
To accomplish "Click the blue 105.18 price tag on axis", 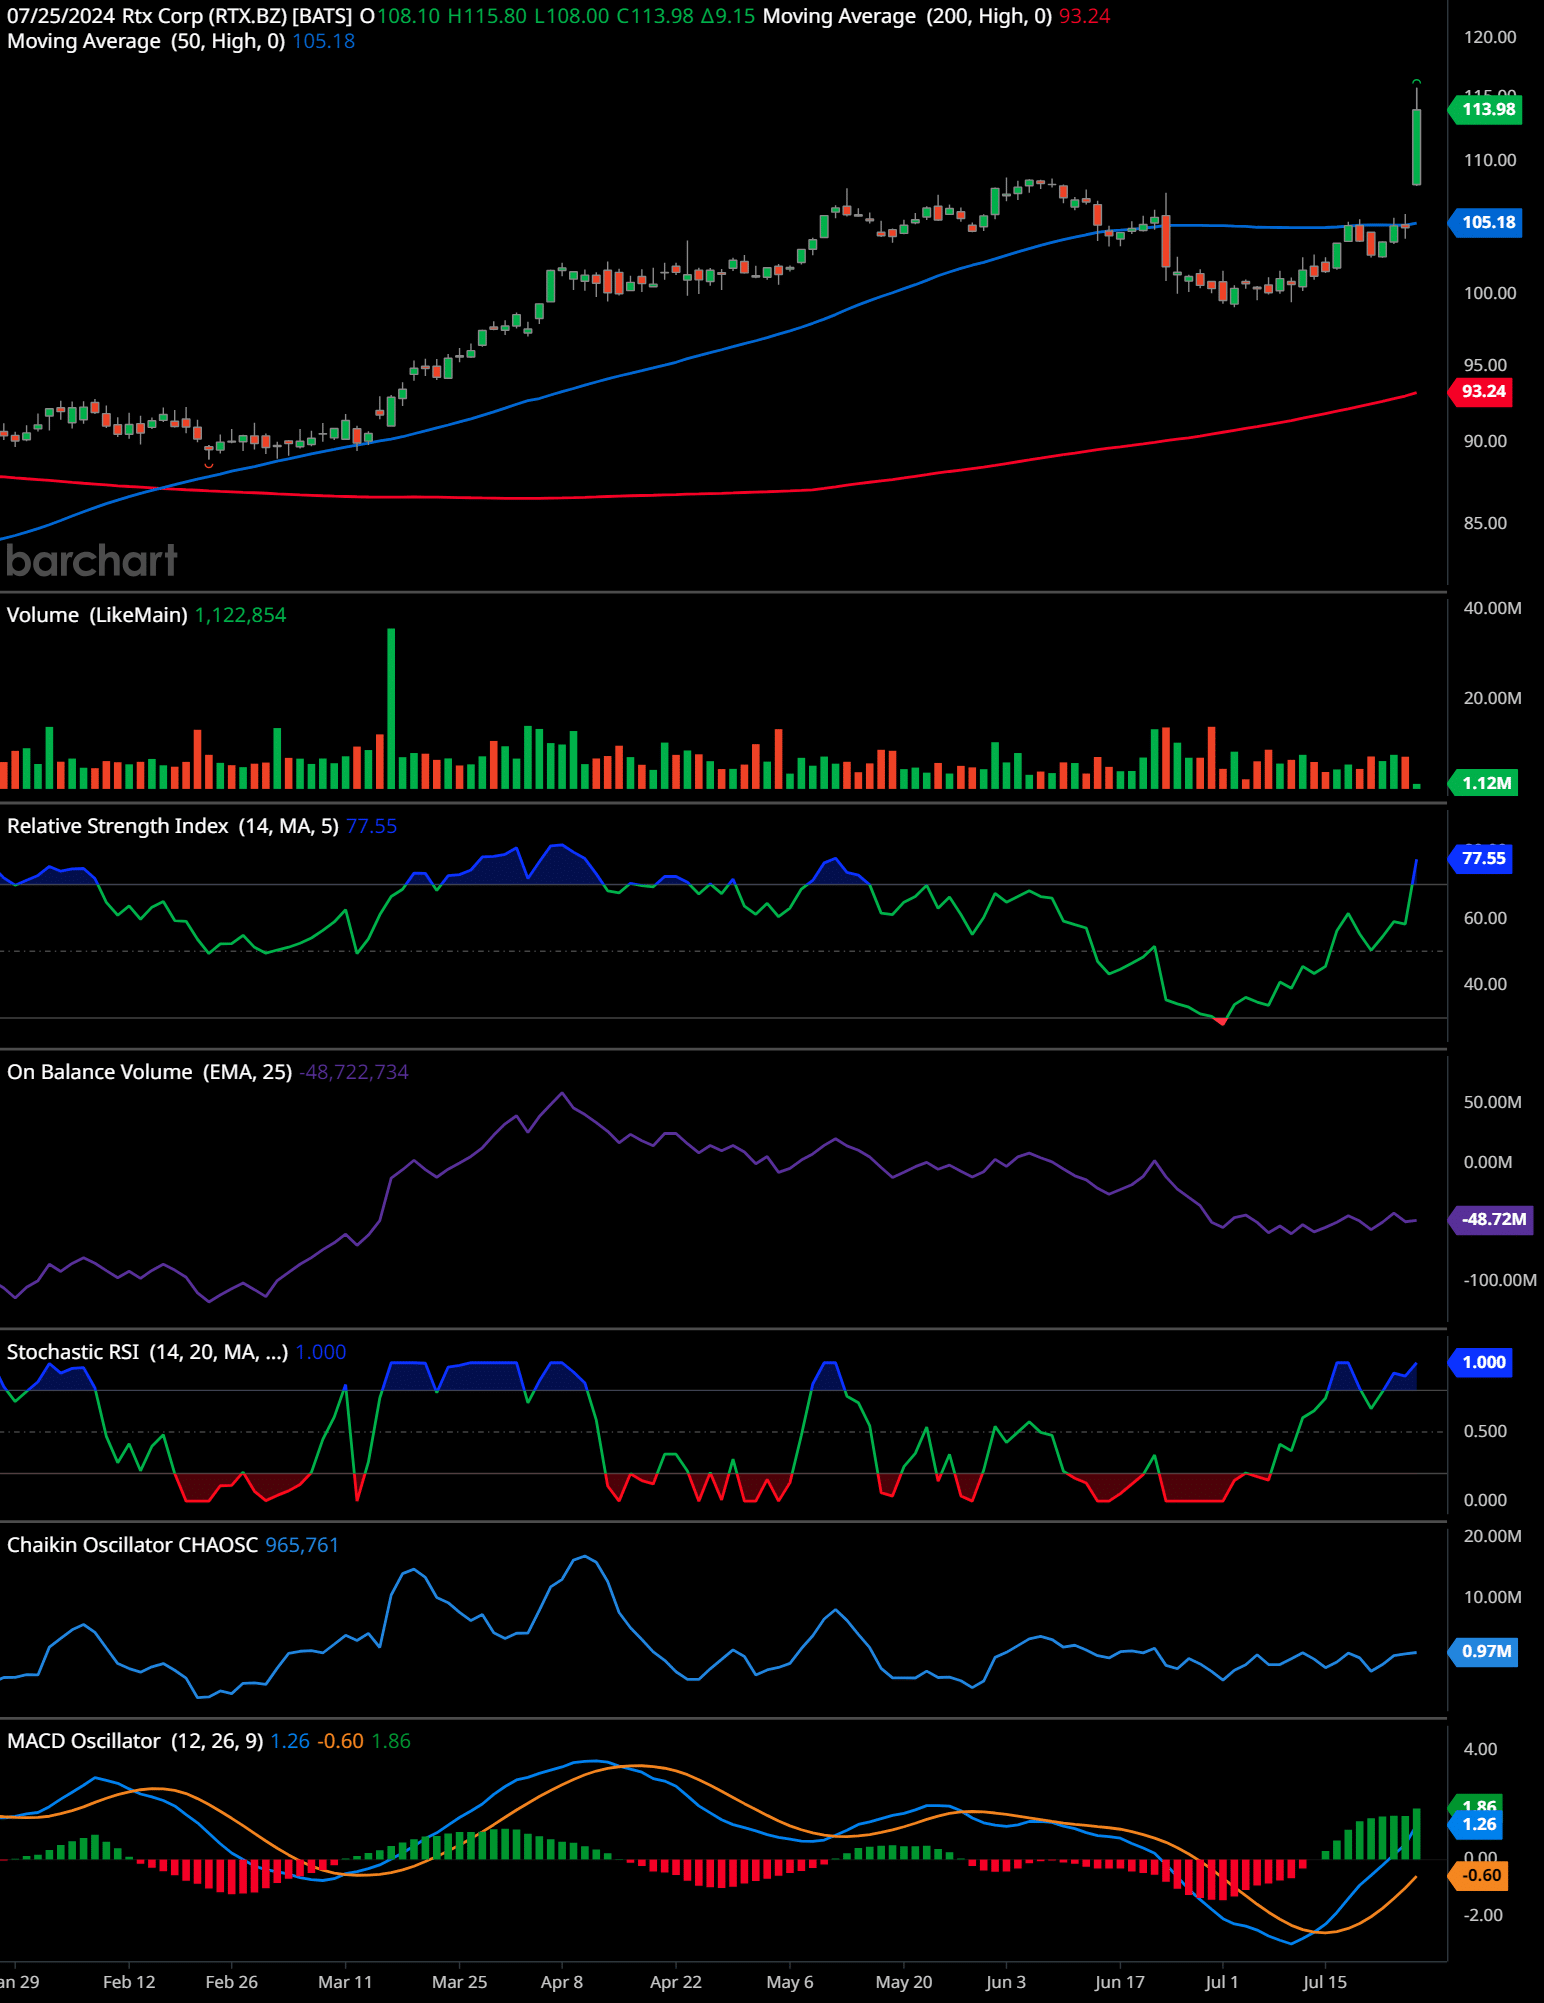I will [1486, 222].
